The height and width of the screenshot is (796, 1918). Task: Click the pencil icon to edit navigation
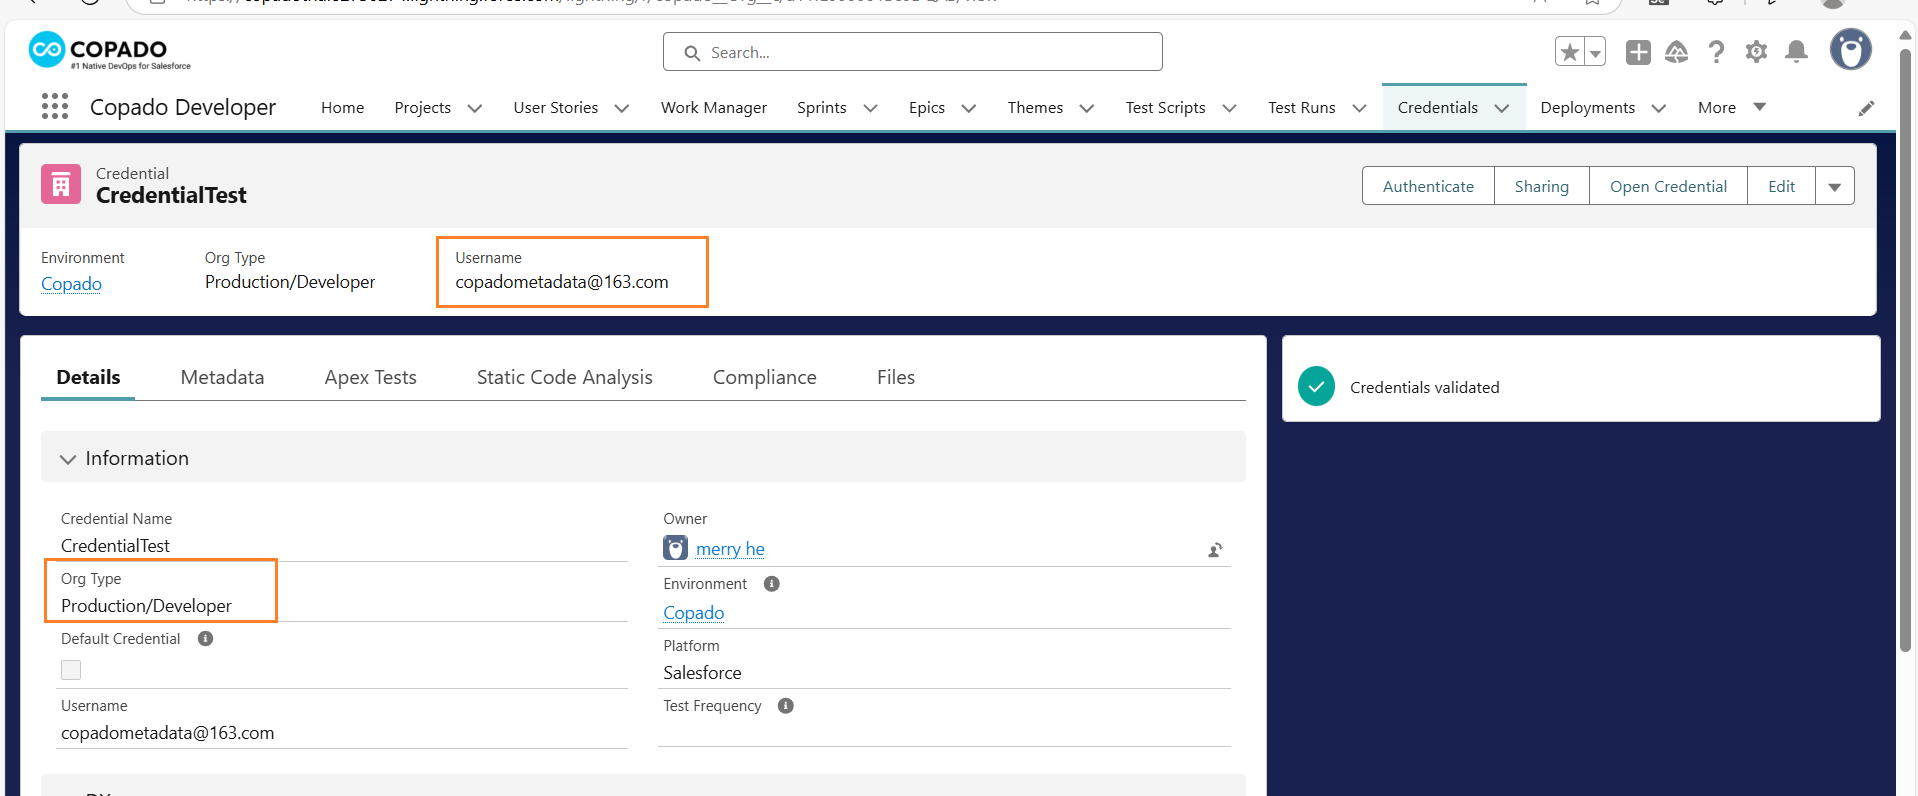pos(1866,108)
